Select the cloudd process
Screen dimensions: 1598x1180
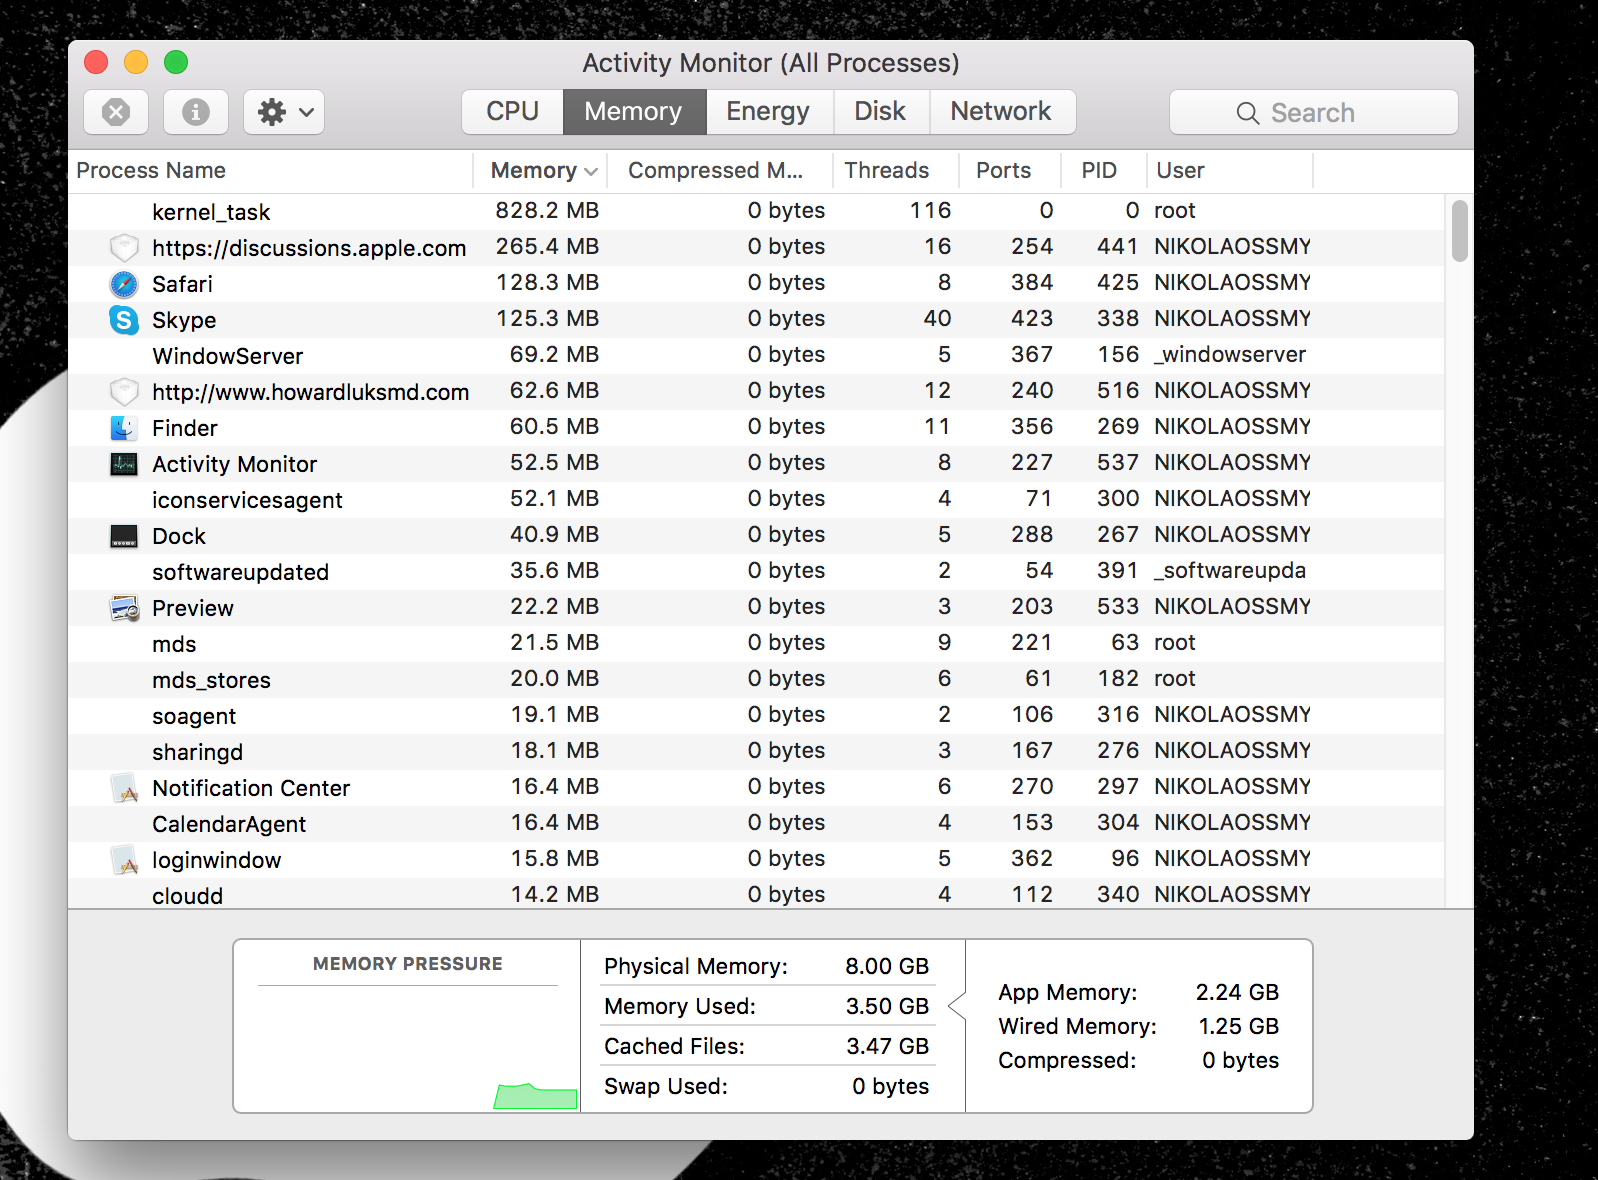coord(756,894)
